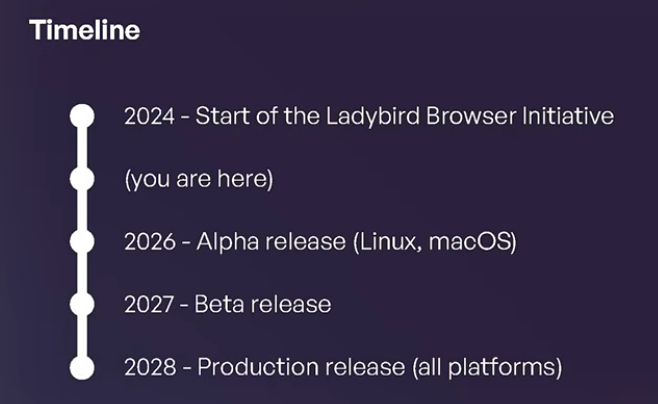Click the 'Beta release' text
Viewport: 658px width, 404px height.
coord(263,304)
